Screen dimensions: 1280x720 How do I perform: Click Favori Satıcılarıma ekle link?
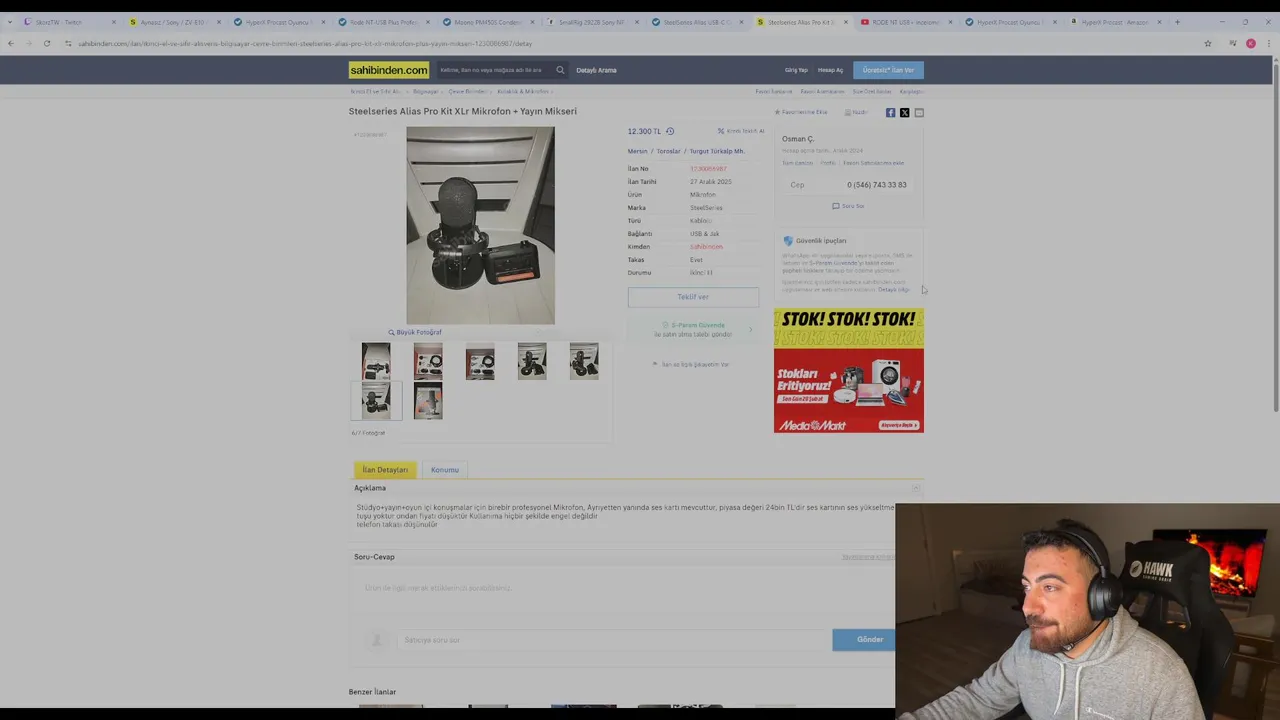[x=873, y=163]
